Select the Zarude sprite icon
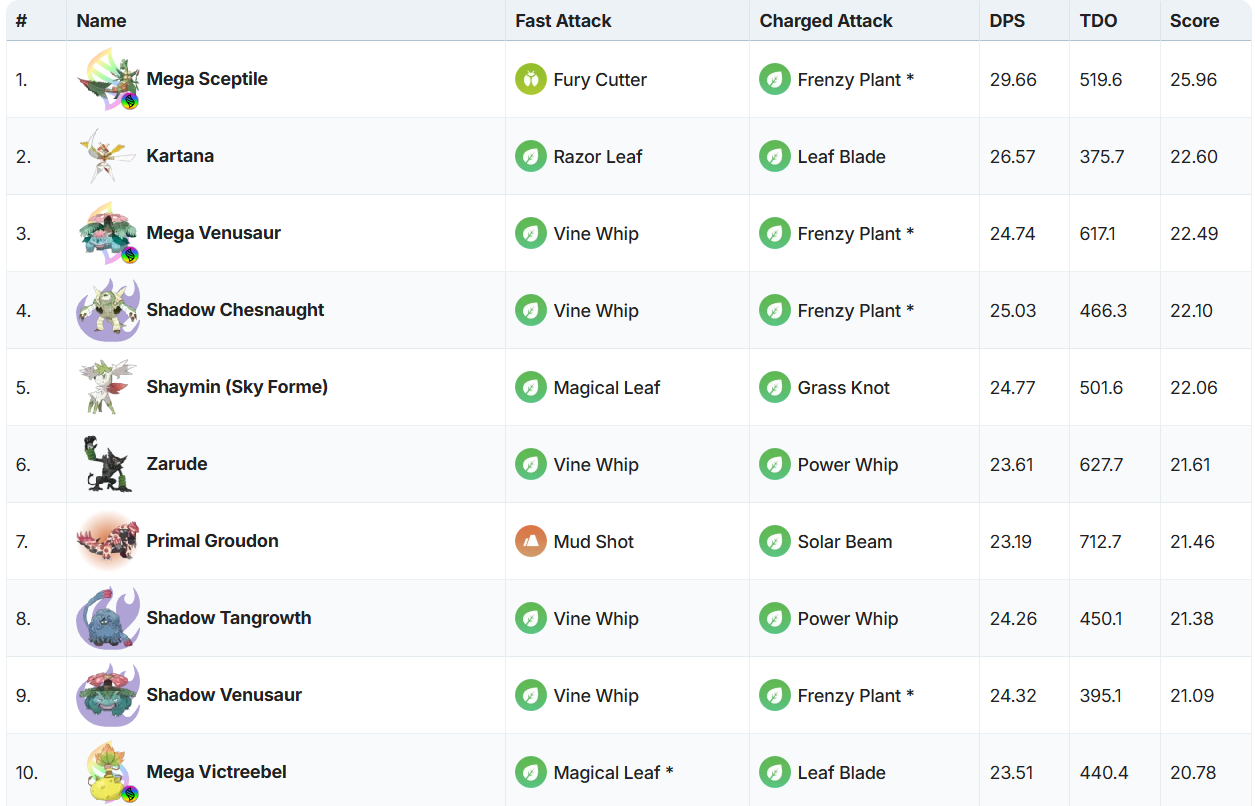Image resolution: width=1255 pixels, height=806 pixels. (x=107, y=465)
